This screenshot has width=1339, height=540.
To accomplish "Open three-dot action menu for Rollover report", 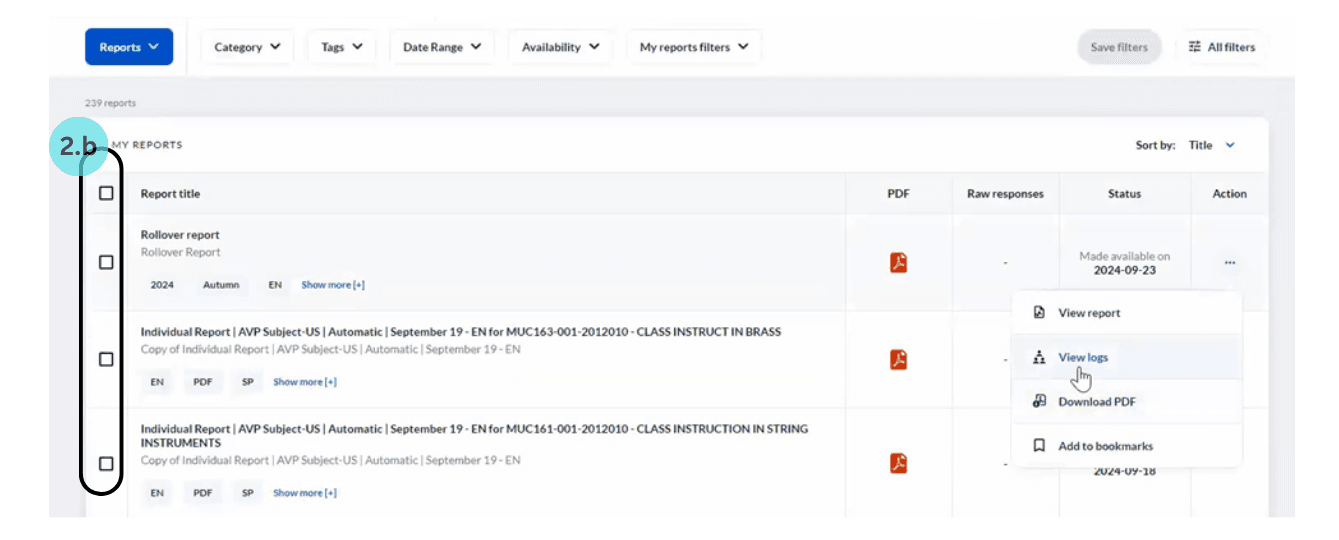I will (x=1229, y=263).
